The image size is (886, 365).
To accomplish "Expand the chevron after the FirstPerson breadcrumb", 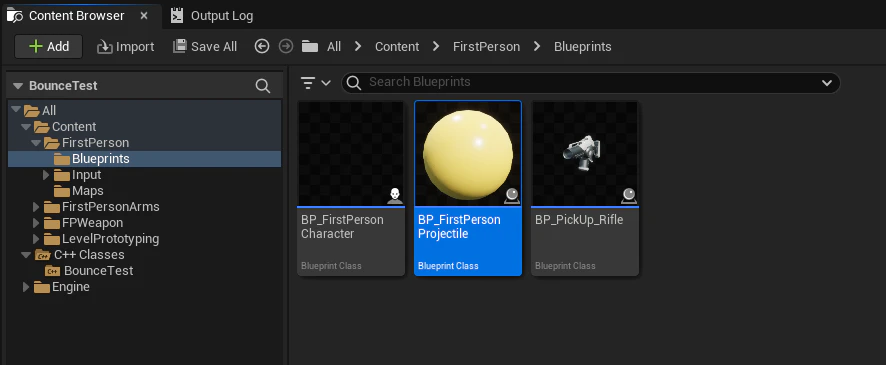I will pyautogui.click(x=537, y=46).
